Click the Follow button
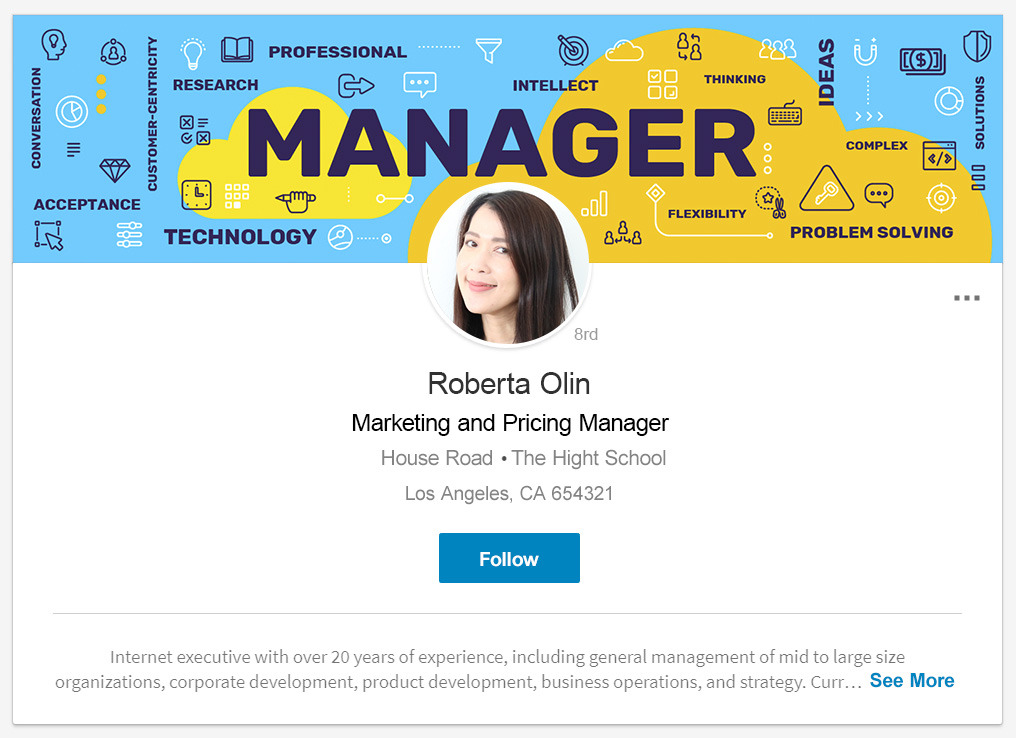 click(x=509, y=558)
